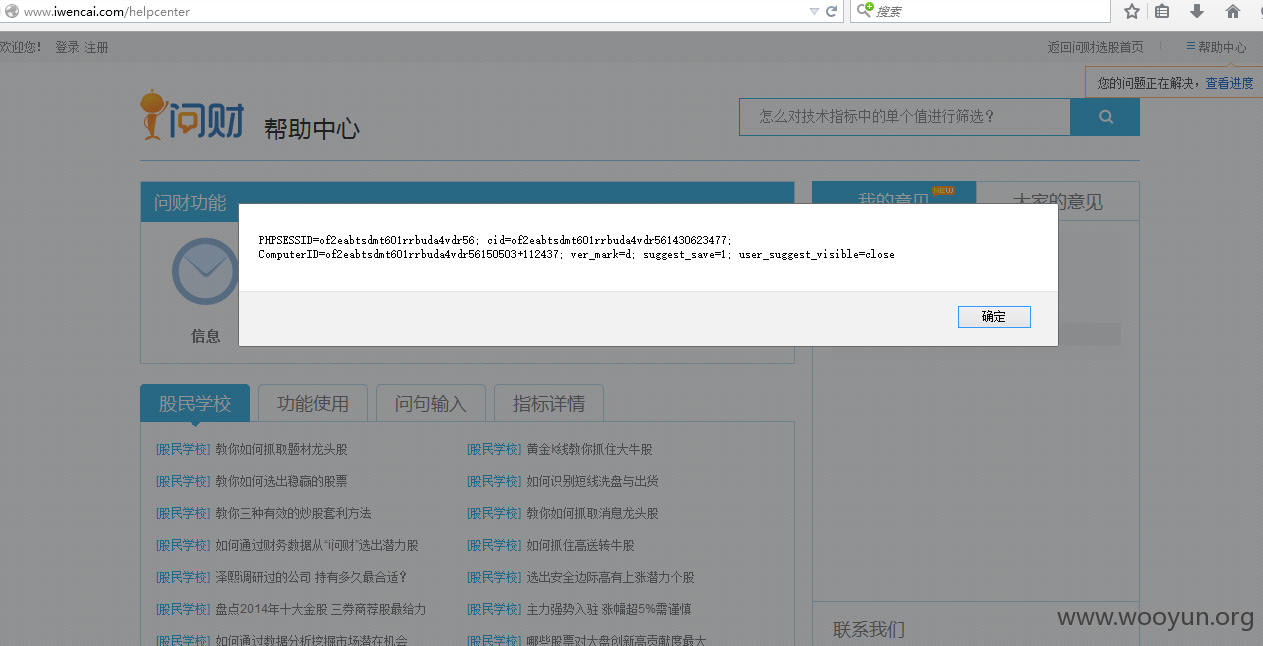Select the 功能使用 tab
Viewport: 1263px width, 646px height.
[313, 404]
